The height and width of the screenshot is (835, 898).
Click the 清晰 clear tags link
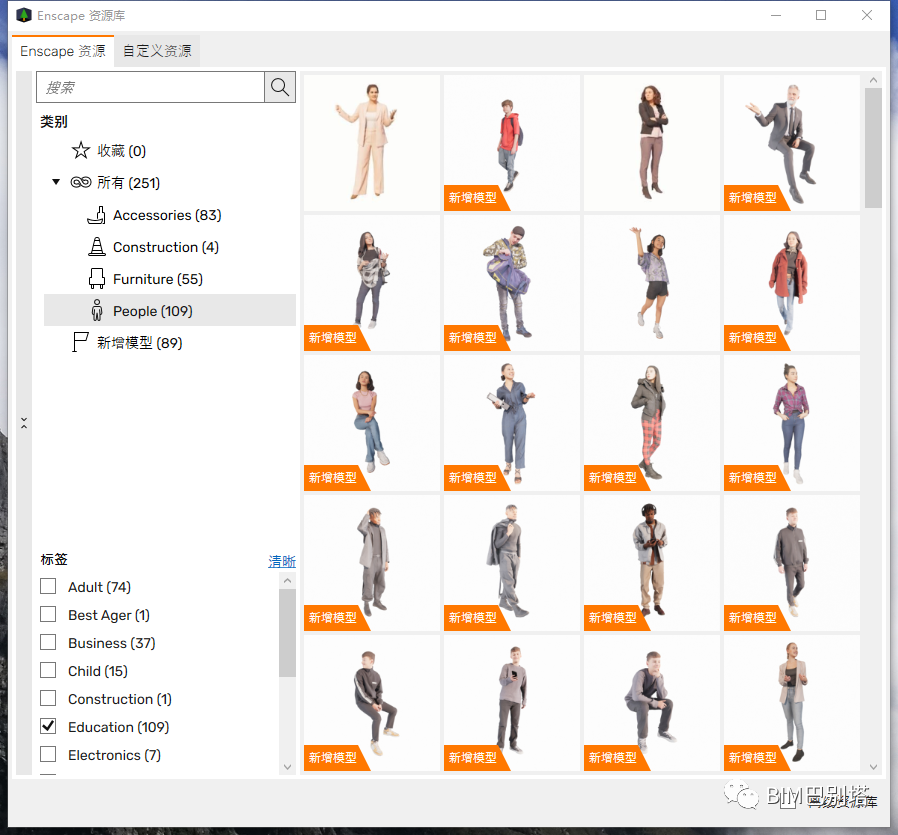(282, 561)
